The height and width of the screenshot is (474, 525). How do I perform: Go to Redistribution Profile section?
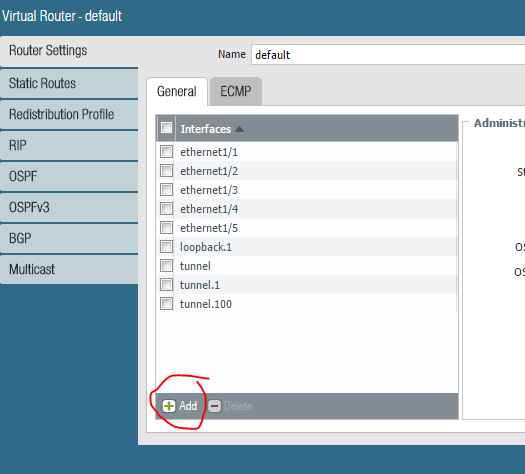pyautogui.click(x=69, y=114)
